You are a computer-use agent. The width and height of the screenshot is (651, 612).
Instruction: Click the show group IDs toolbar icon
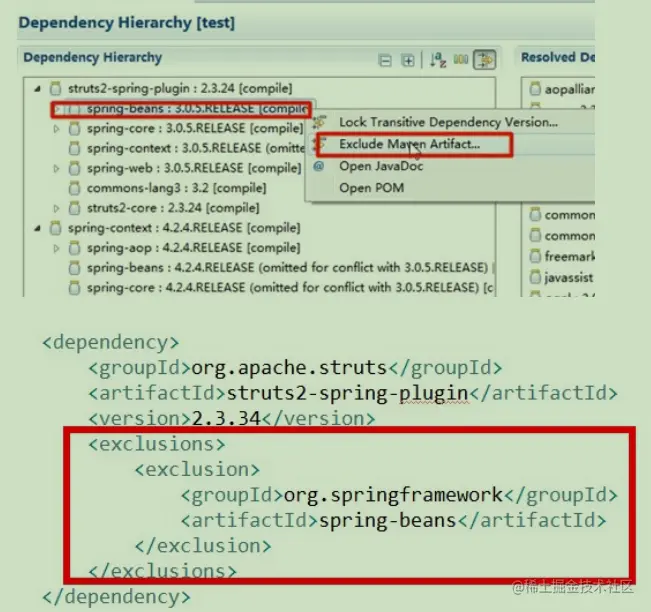[461, 60]
